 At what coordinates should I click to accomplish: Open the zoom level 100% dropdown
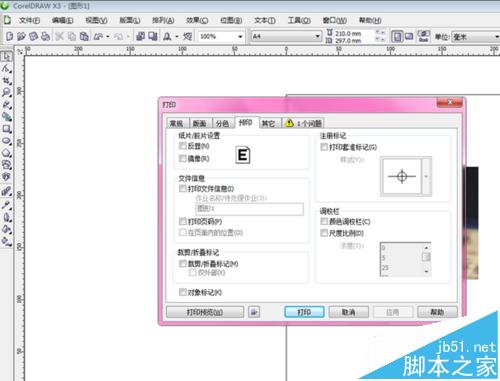tap(240, 36)
